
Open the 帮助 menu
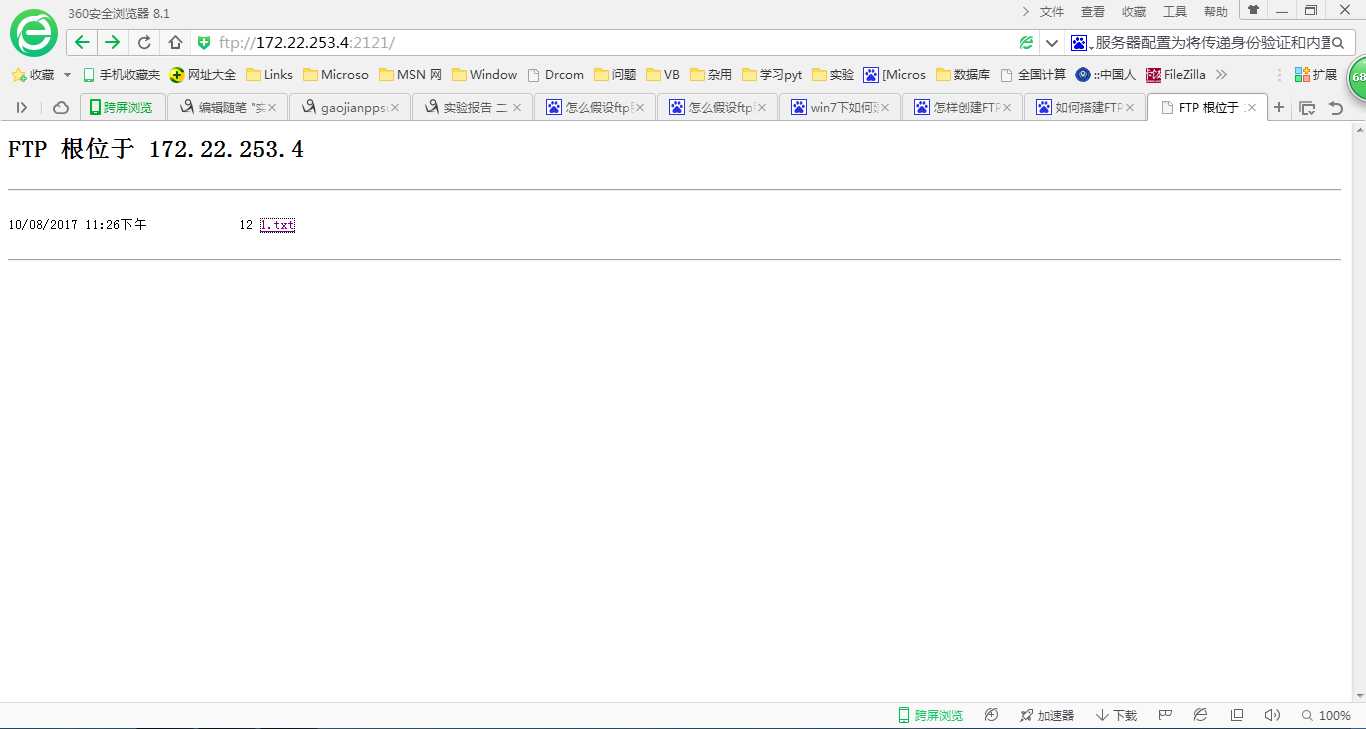pyautogui.click(x=1216, y=12)
